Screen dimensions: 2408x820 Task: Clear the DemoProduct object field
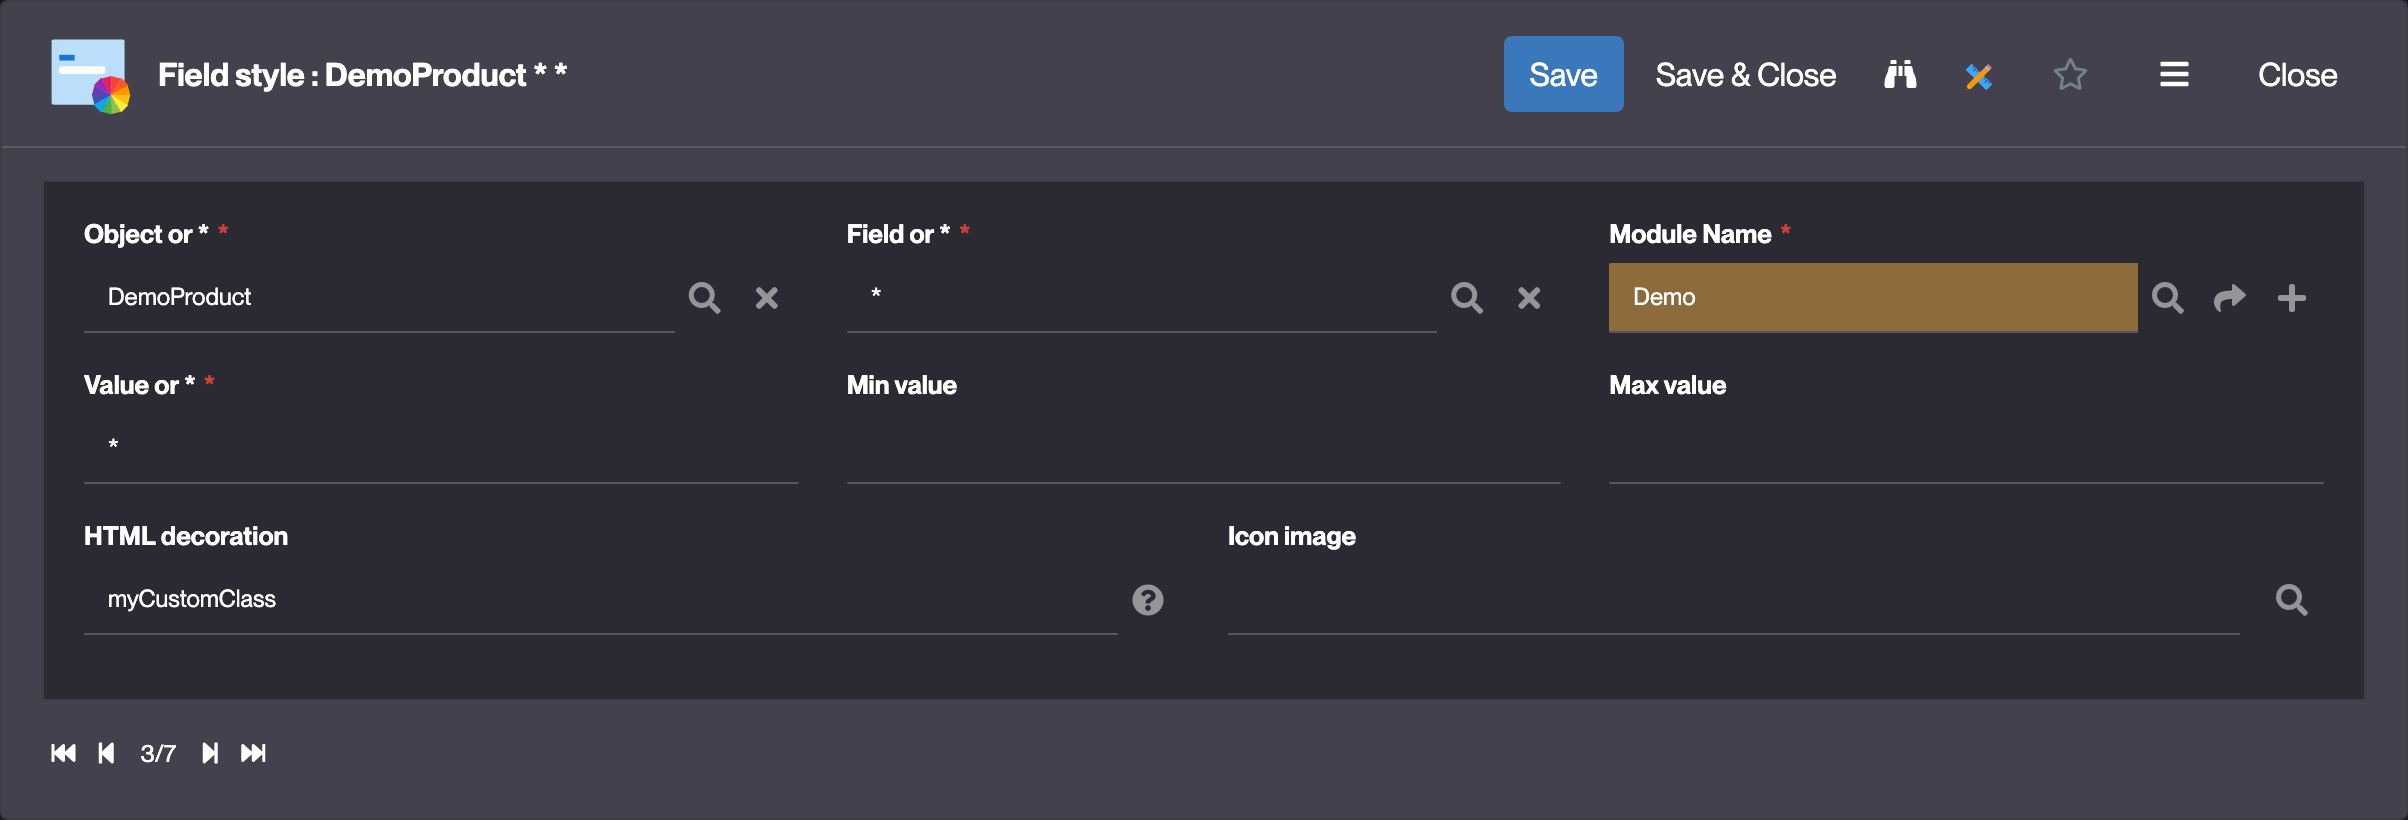(766, 298)
